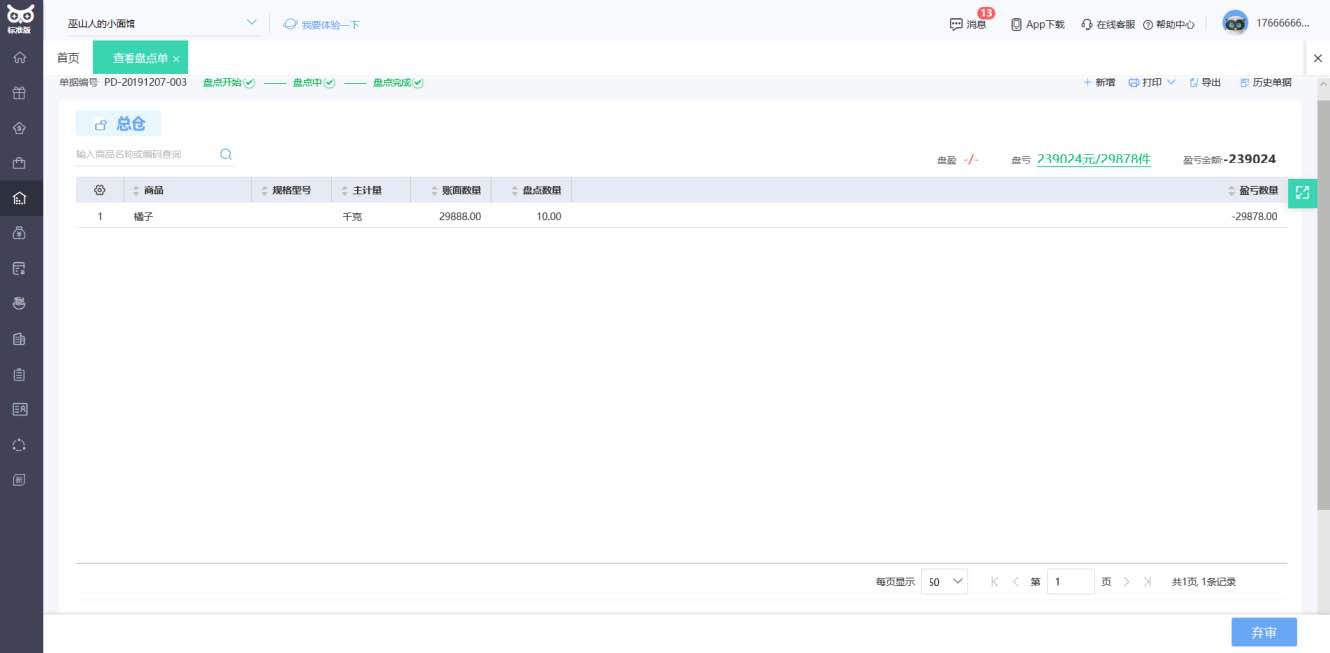This screenshot has height=653, width=1330.
Task: Click the 弃审 button
Action: pos(1264,632)
